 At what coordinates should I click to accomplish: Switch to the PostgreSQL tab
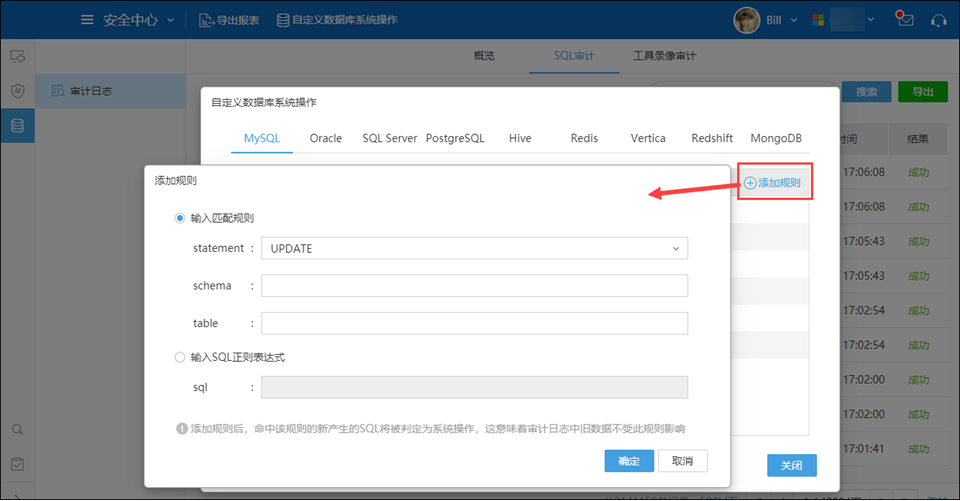coord(455,138)
